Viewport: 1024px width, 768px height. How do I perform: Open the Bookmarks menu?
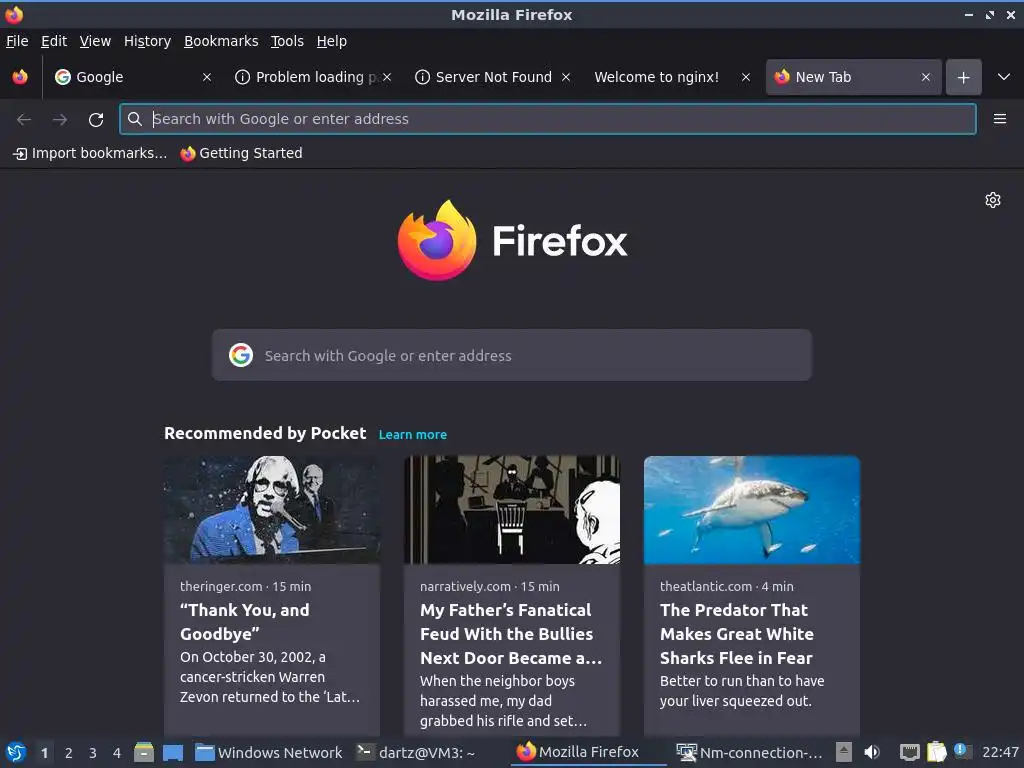click(221, 41)
